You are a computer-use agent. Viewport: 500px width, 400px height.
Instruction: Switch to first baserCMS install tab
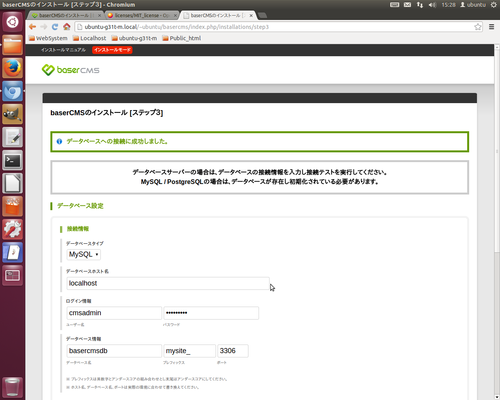65,15
